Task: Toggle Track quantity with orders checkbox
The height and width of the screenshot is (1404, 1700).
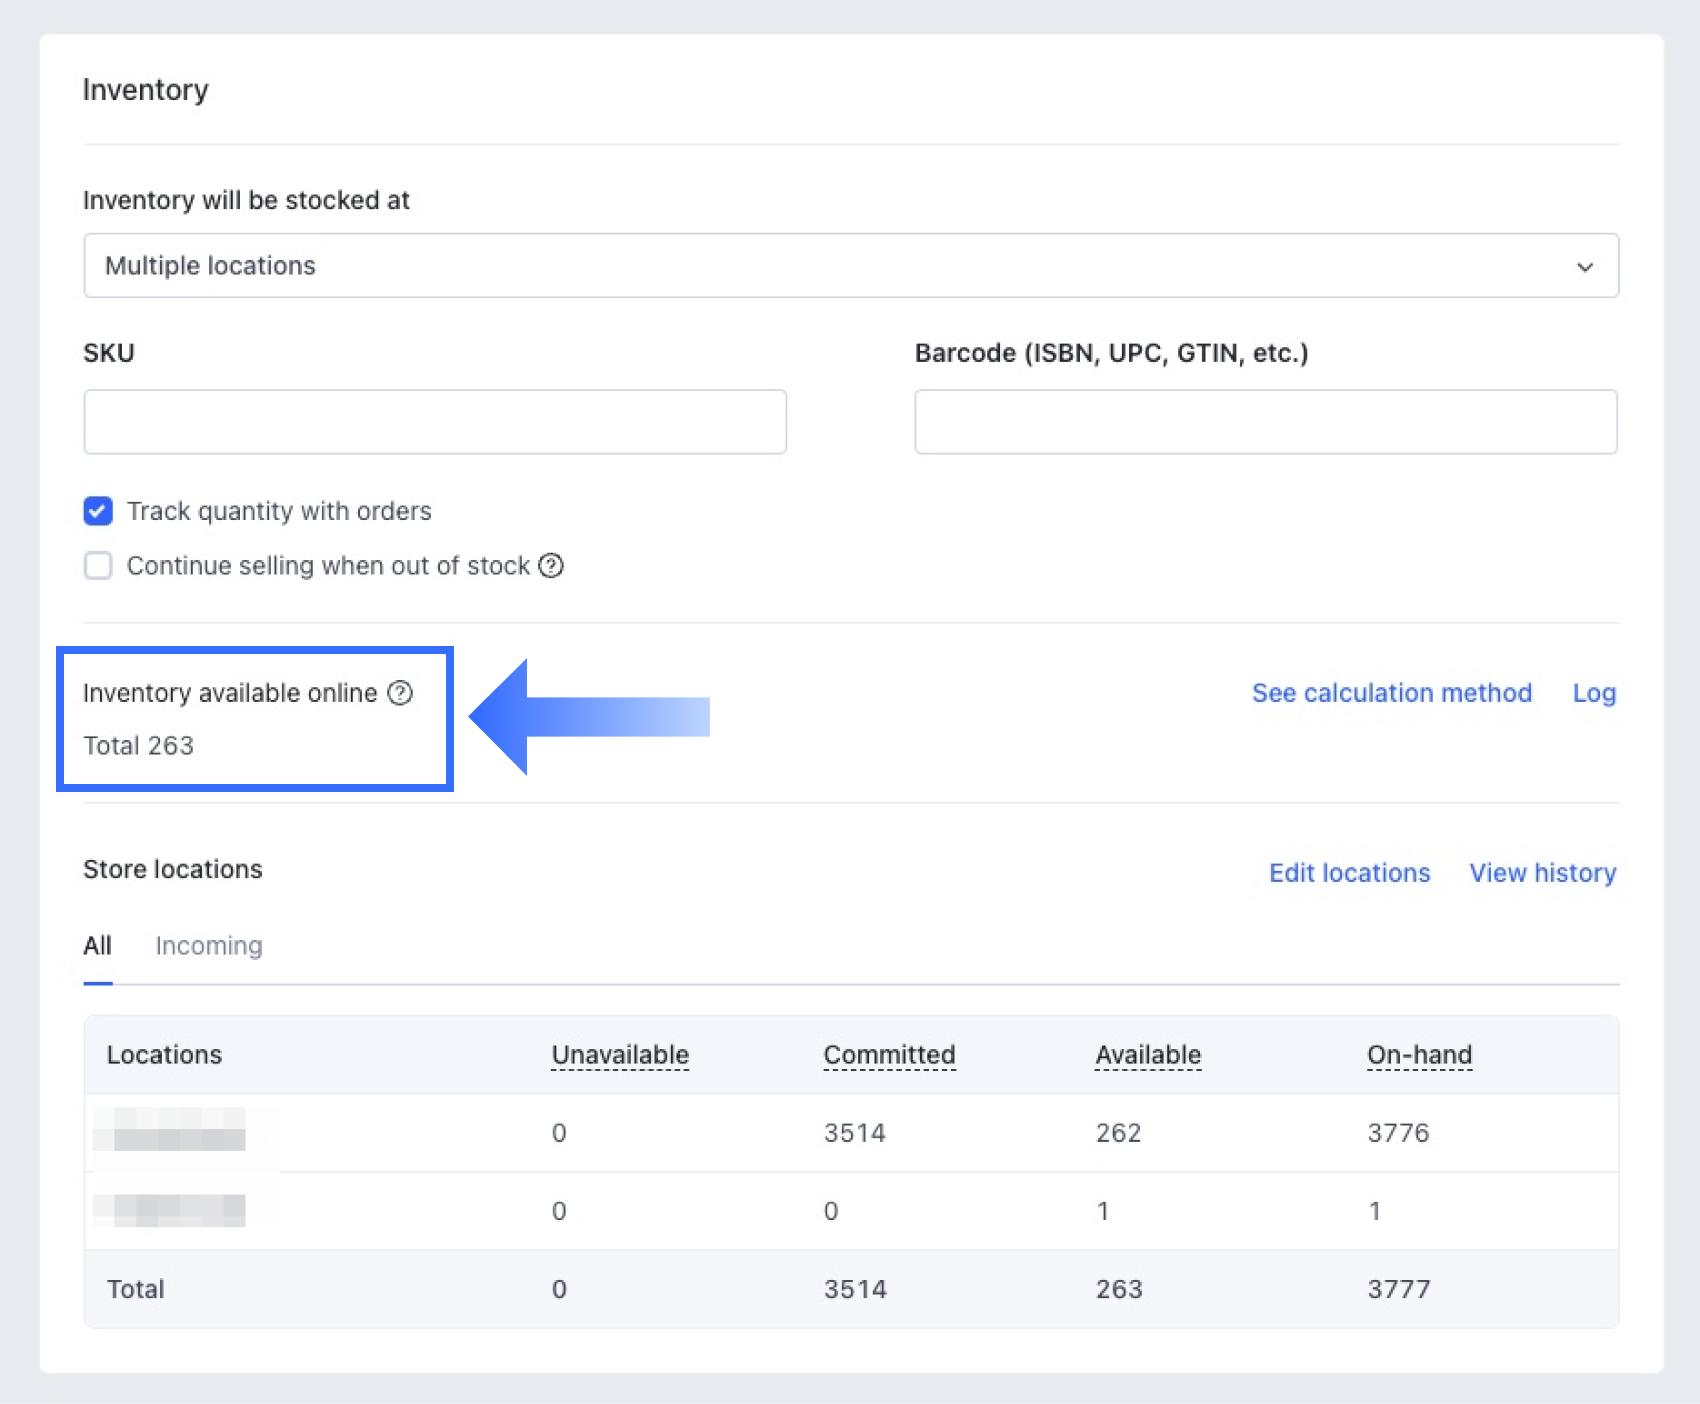Action: tap(98, 511)
